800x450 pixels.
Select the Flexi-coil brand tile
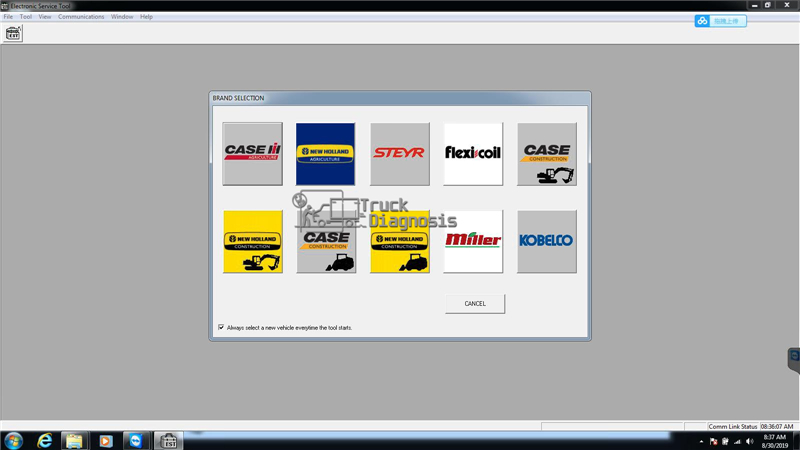[x=473, y=154]
